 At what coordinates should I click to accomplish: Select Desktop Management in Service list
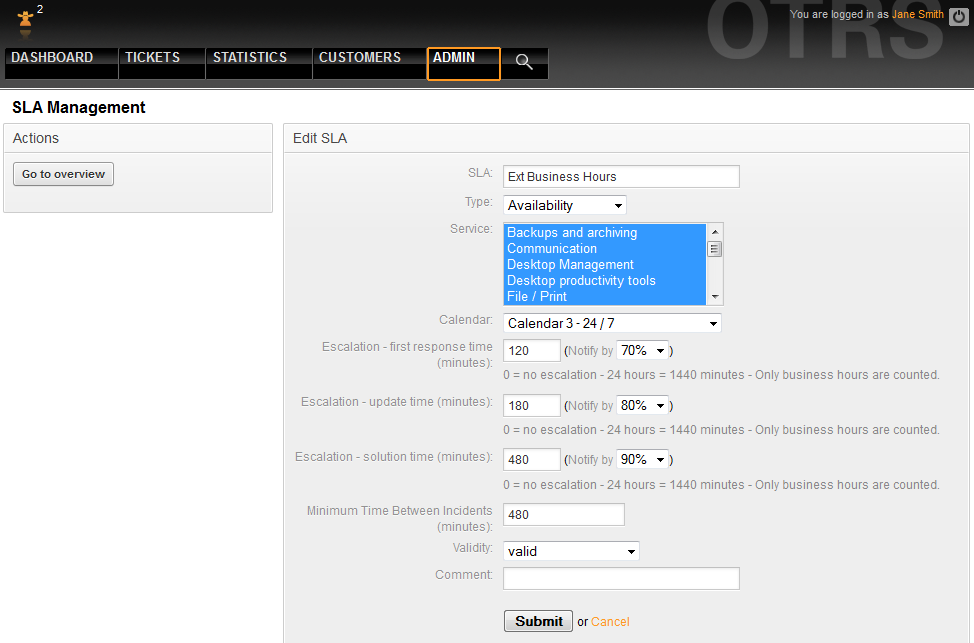[x=570, y=265]
